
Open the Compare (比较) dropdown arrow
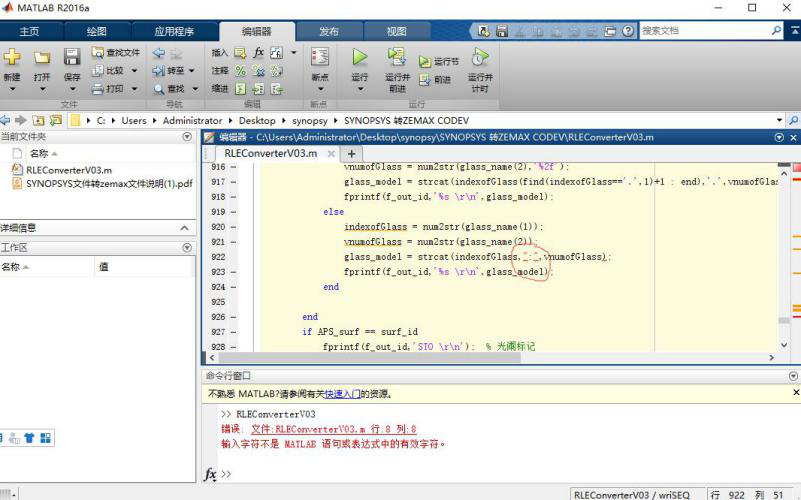tap(134, 70)
